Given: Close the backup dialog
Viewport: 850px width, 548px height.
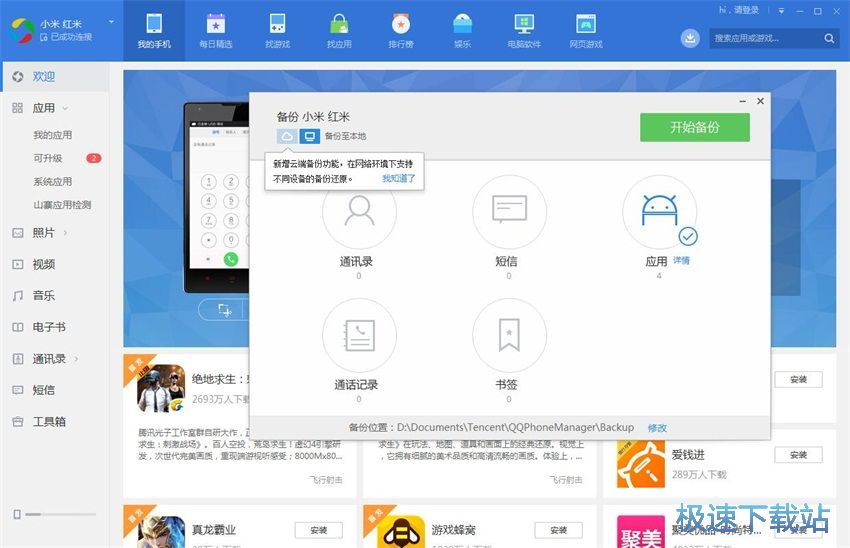Looking at the screenshot, I should click(x=761, y=101).
